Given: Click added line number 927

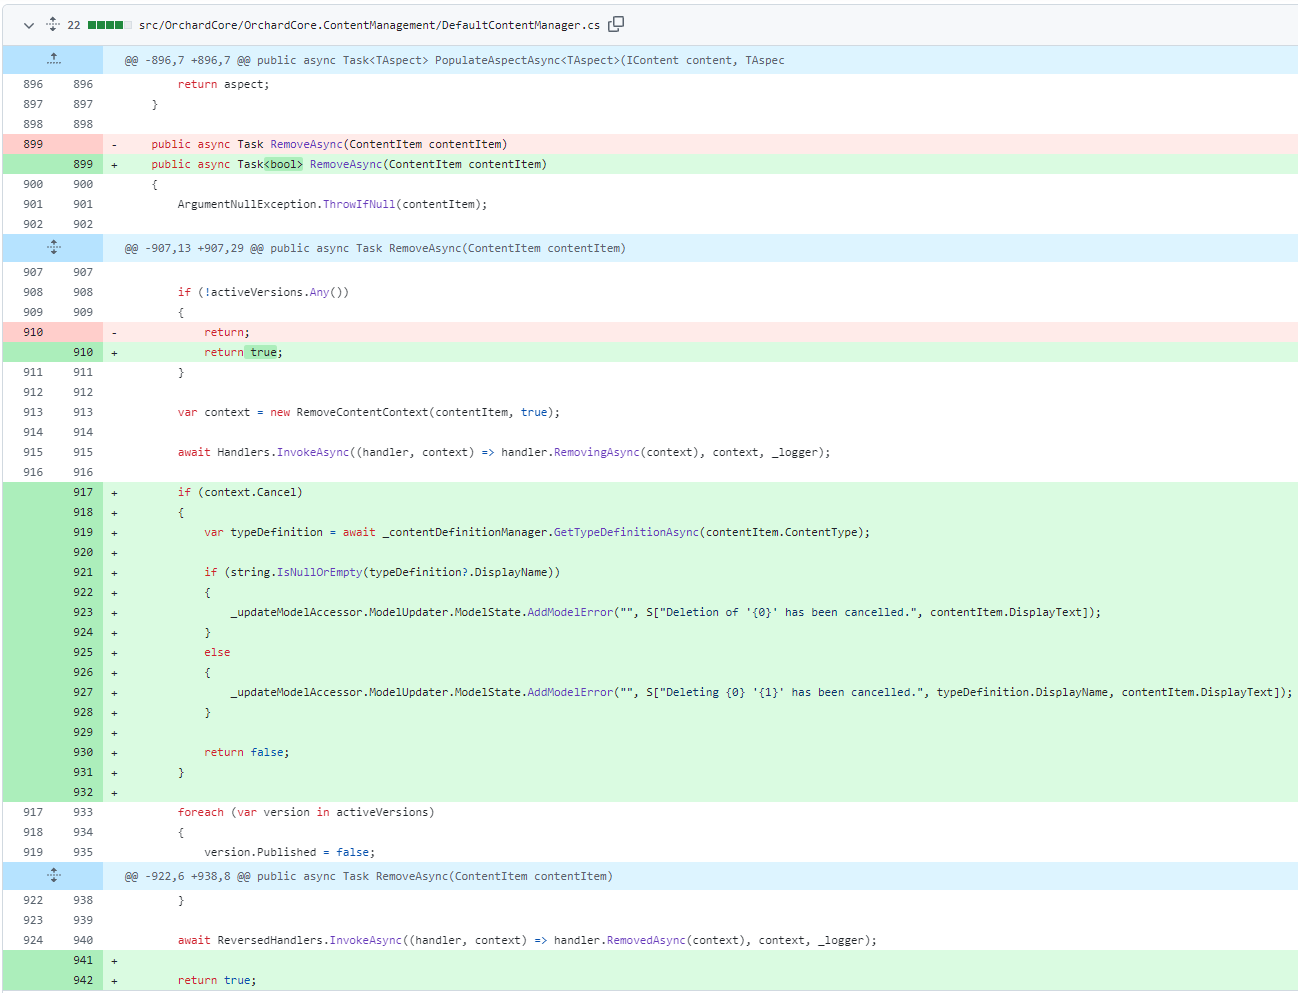Looking at the screenshot, I should (x=83, y=692).
